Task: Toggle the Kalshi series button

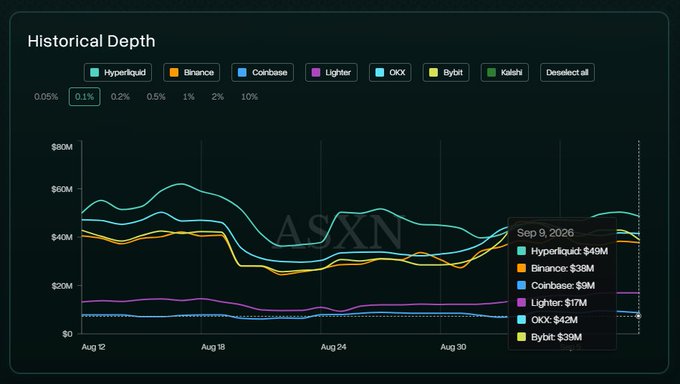Action: pos(505,72)
